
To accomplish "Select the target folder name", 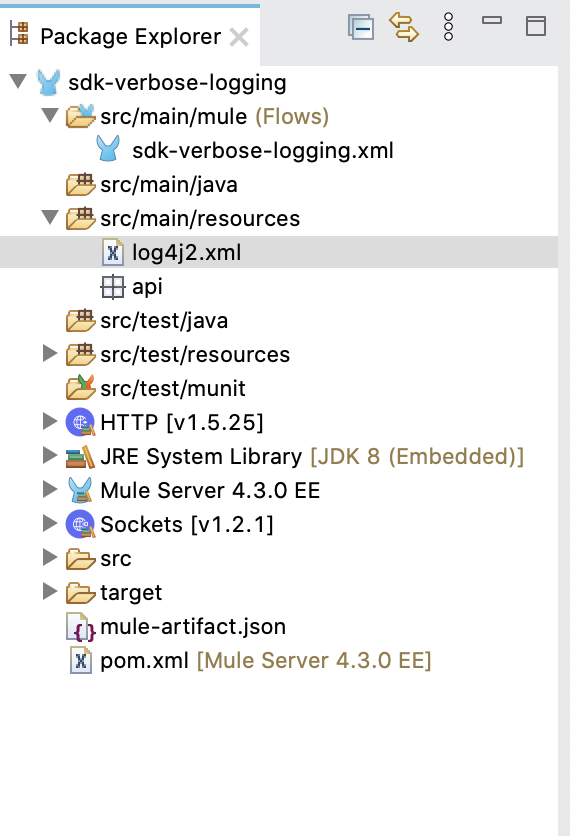I will [x=131, y=593].
